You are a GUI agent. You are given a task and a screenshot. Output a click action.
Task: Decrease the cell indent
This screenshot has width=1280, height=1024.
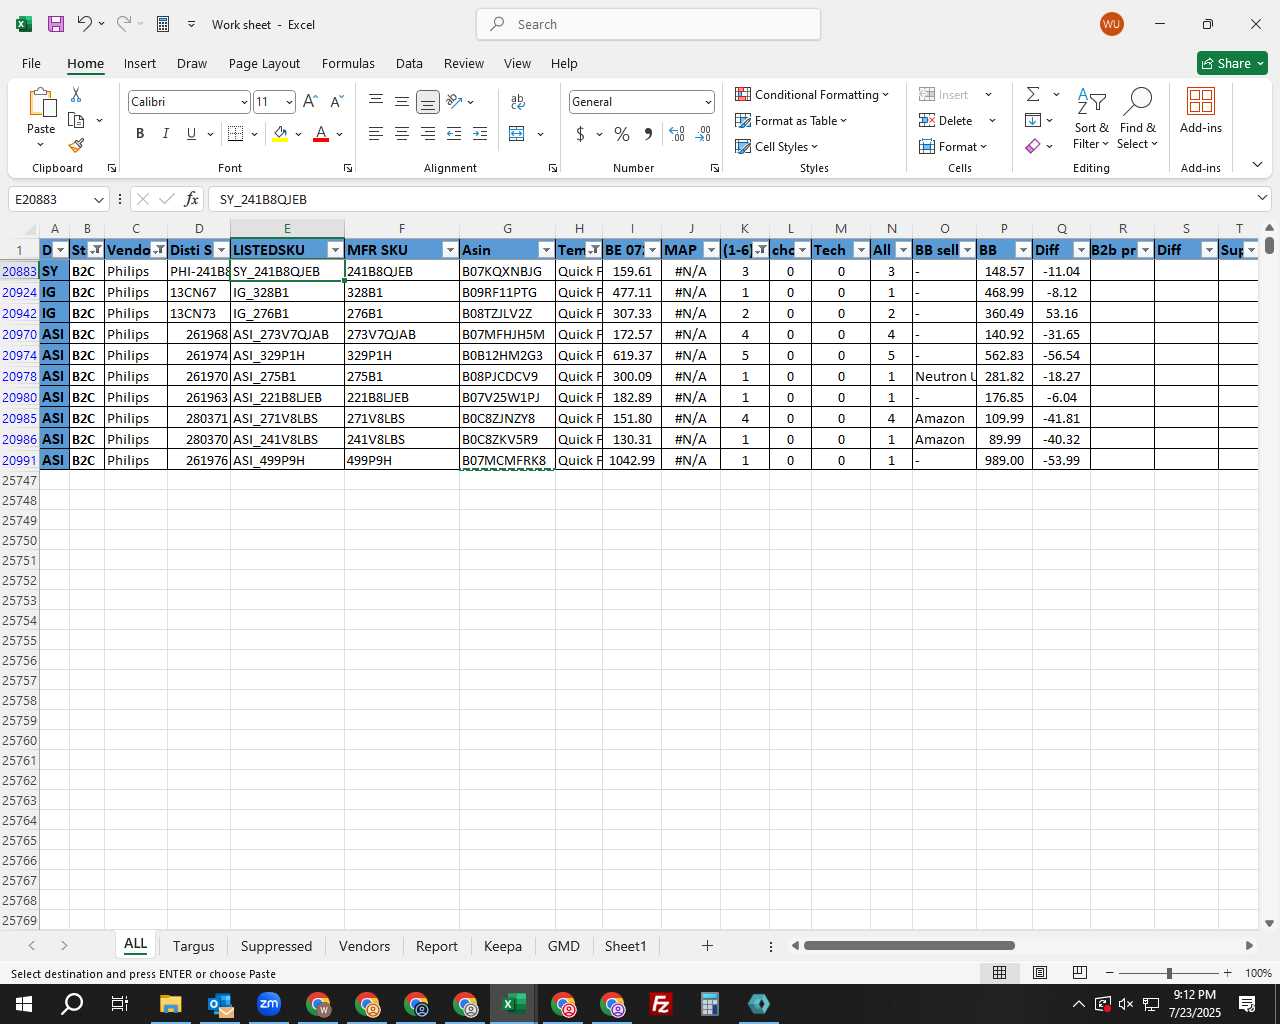coord(454,134)
